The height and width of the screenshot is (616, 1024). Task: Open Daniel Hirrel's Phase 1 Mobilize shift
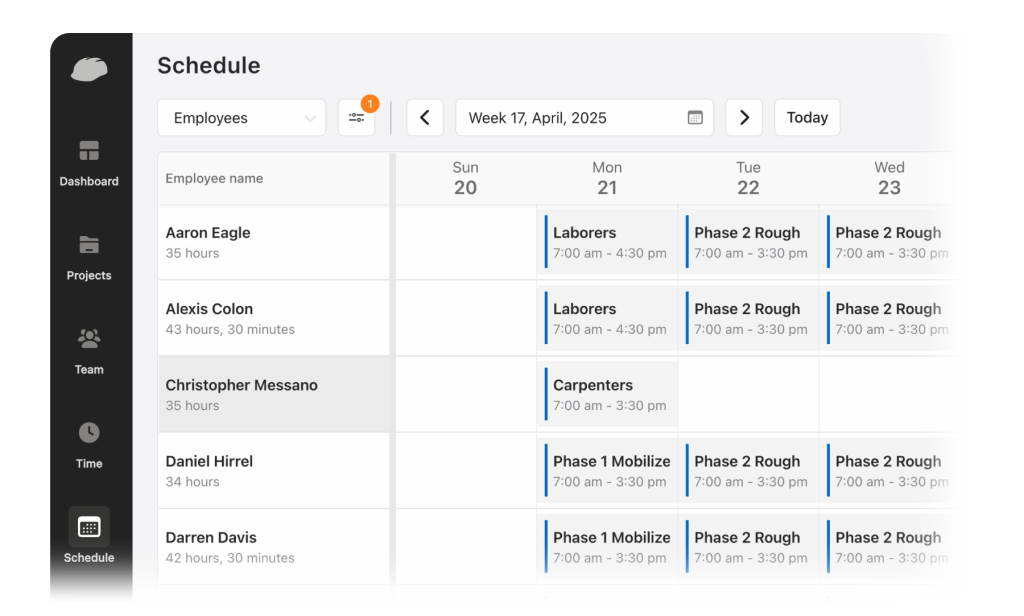609,471
